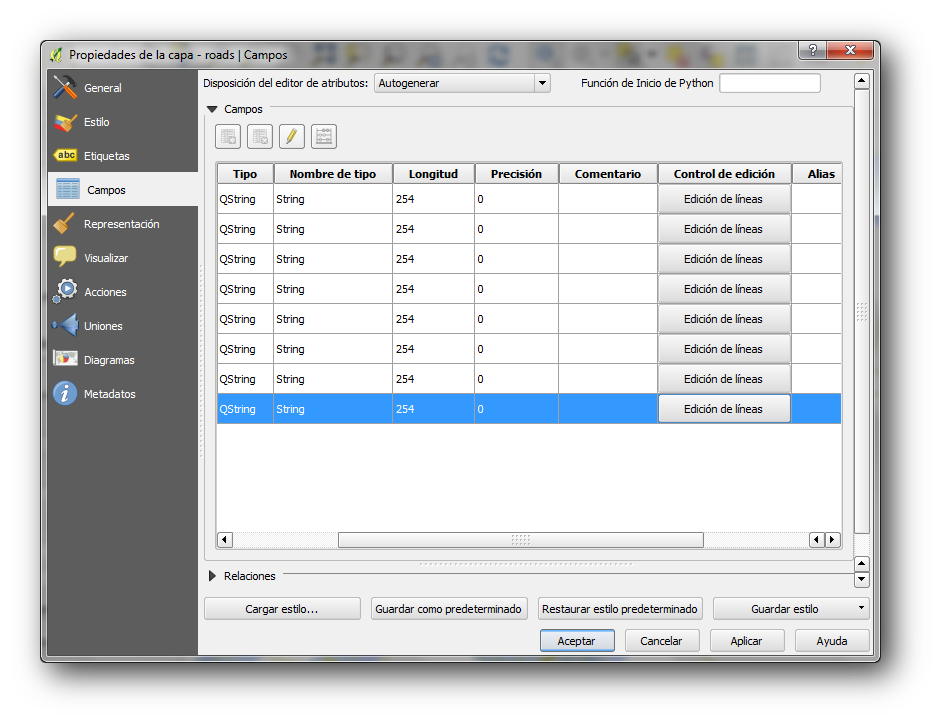Click the horizontal scrollbar's rightmost arrow
The image size is (941, 723).
(832, 539)
